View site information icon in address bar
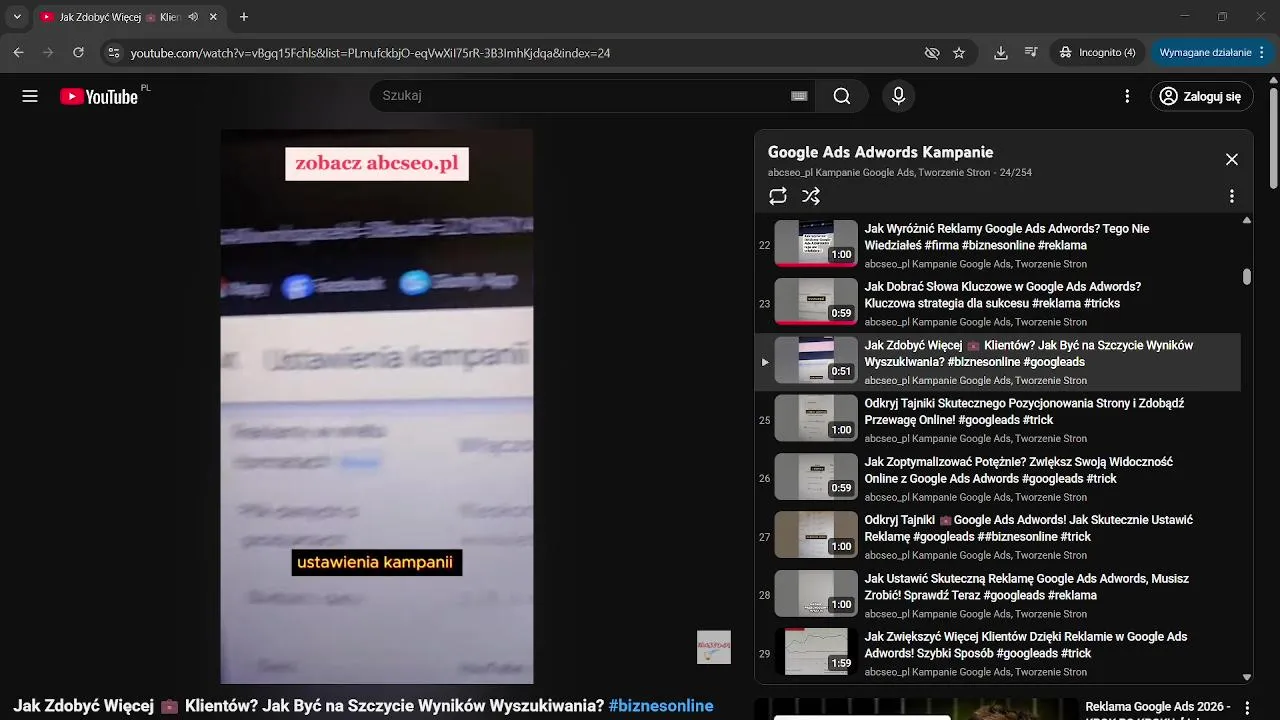 coord(113,52)
